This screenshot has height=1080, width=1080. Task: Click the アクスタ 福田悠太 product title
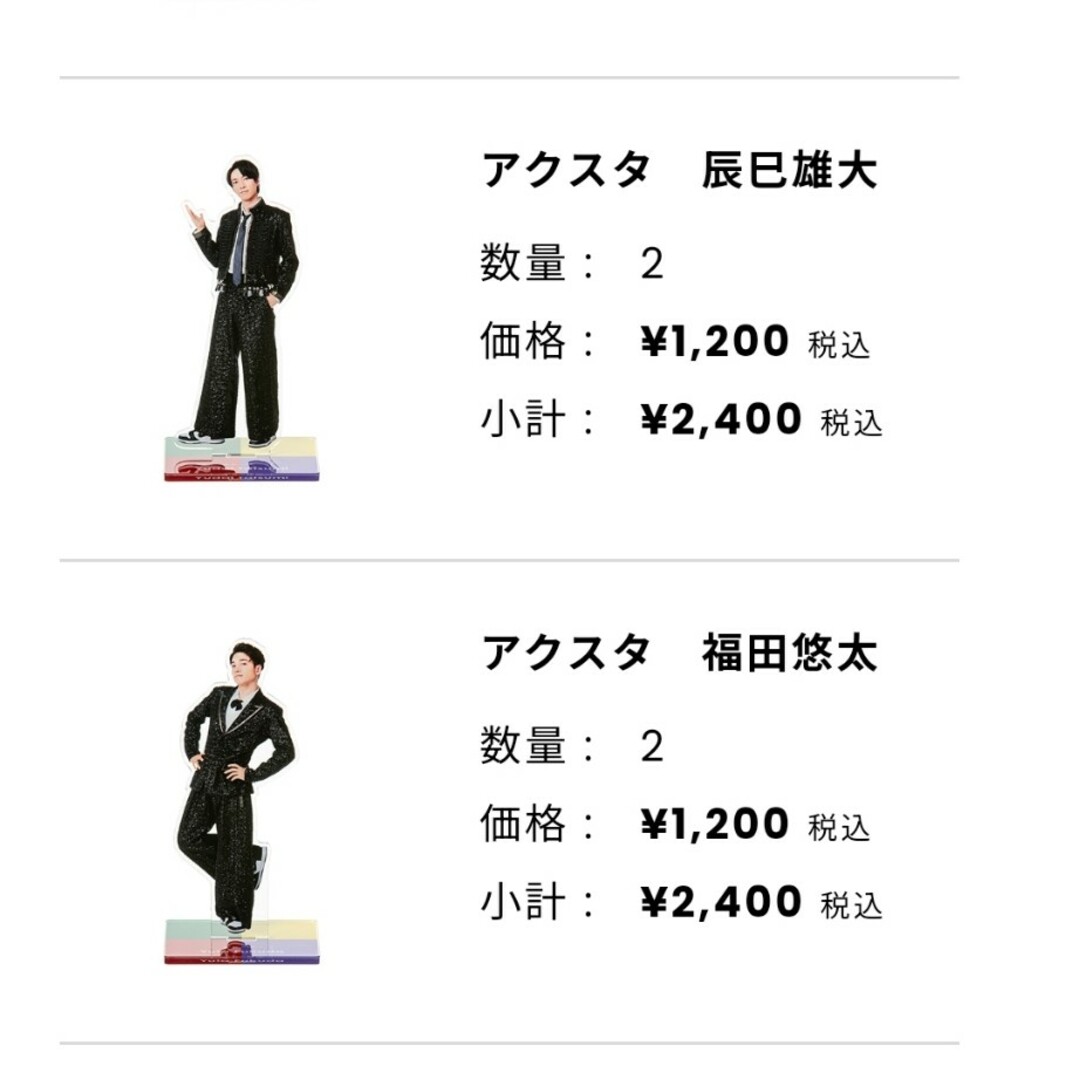pos(679,652)
